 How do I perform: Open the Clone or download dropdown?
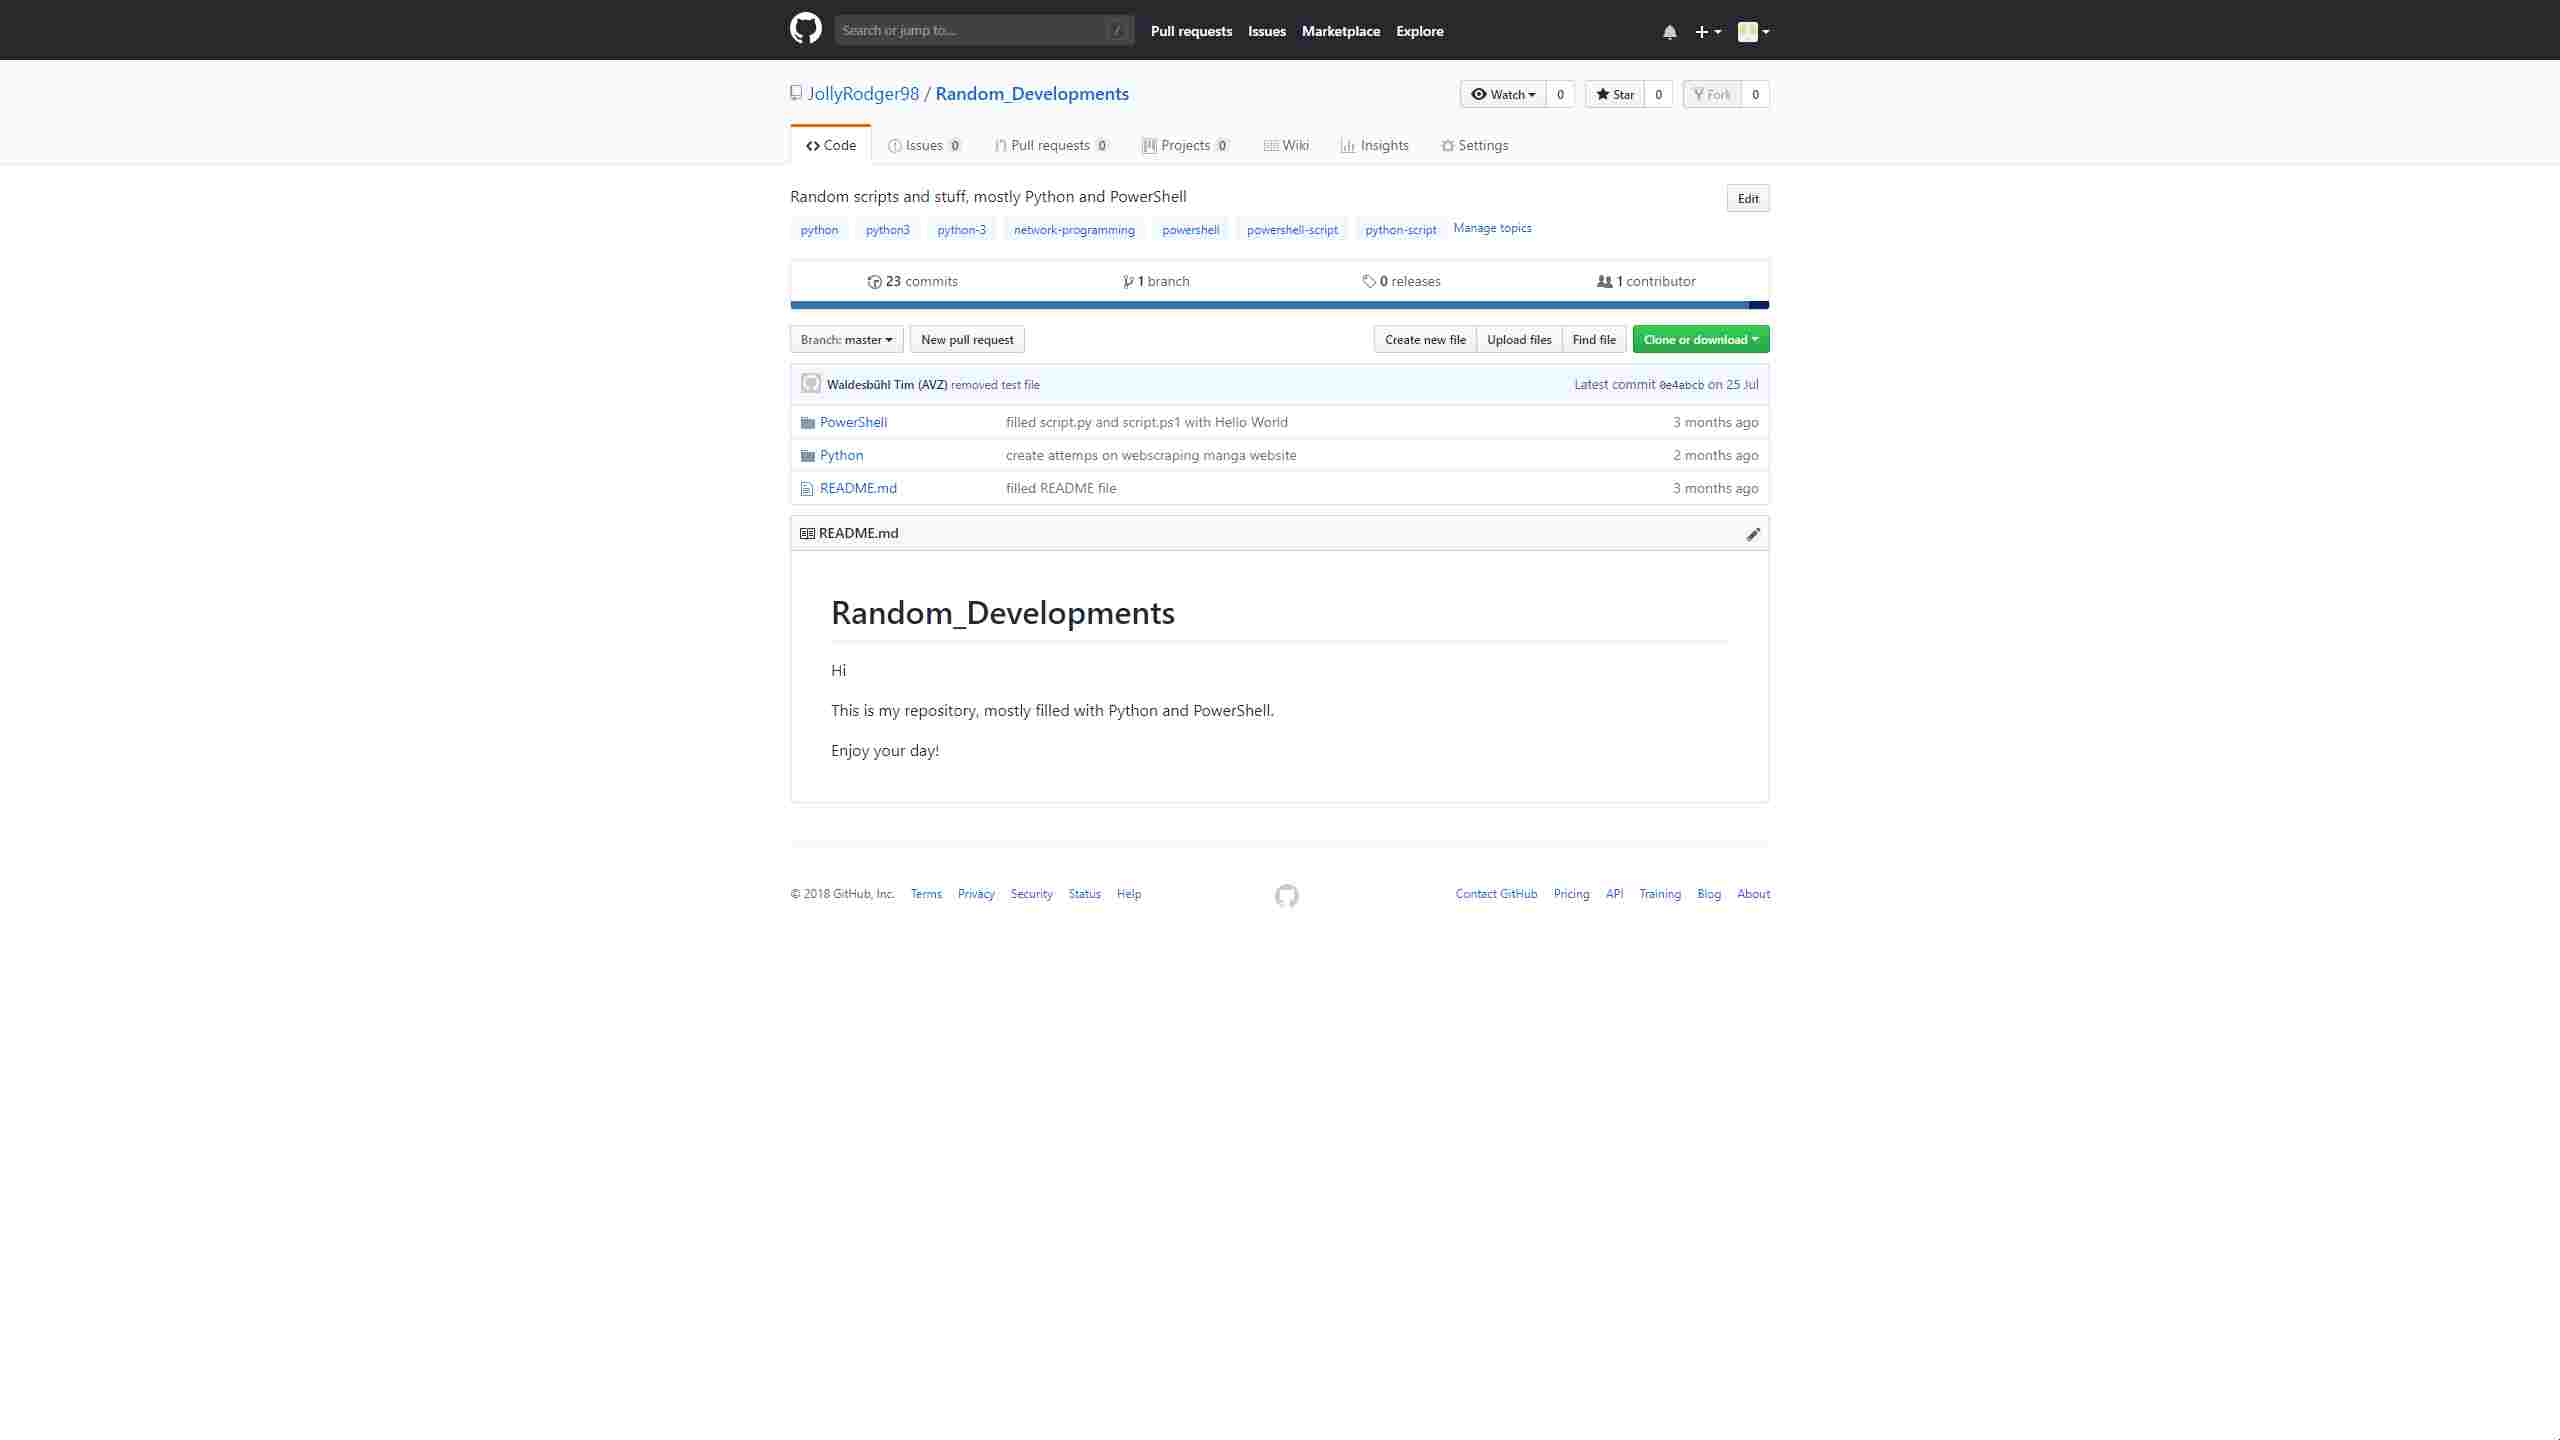point(1701,339)
